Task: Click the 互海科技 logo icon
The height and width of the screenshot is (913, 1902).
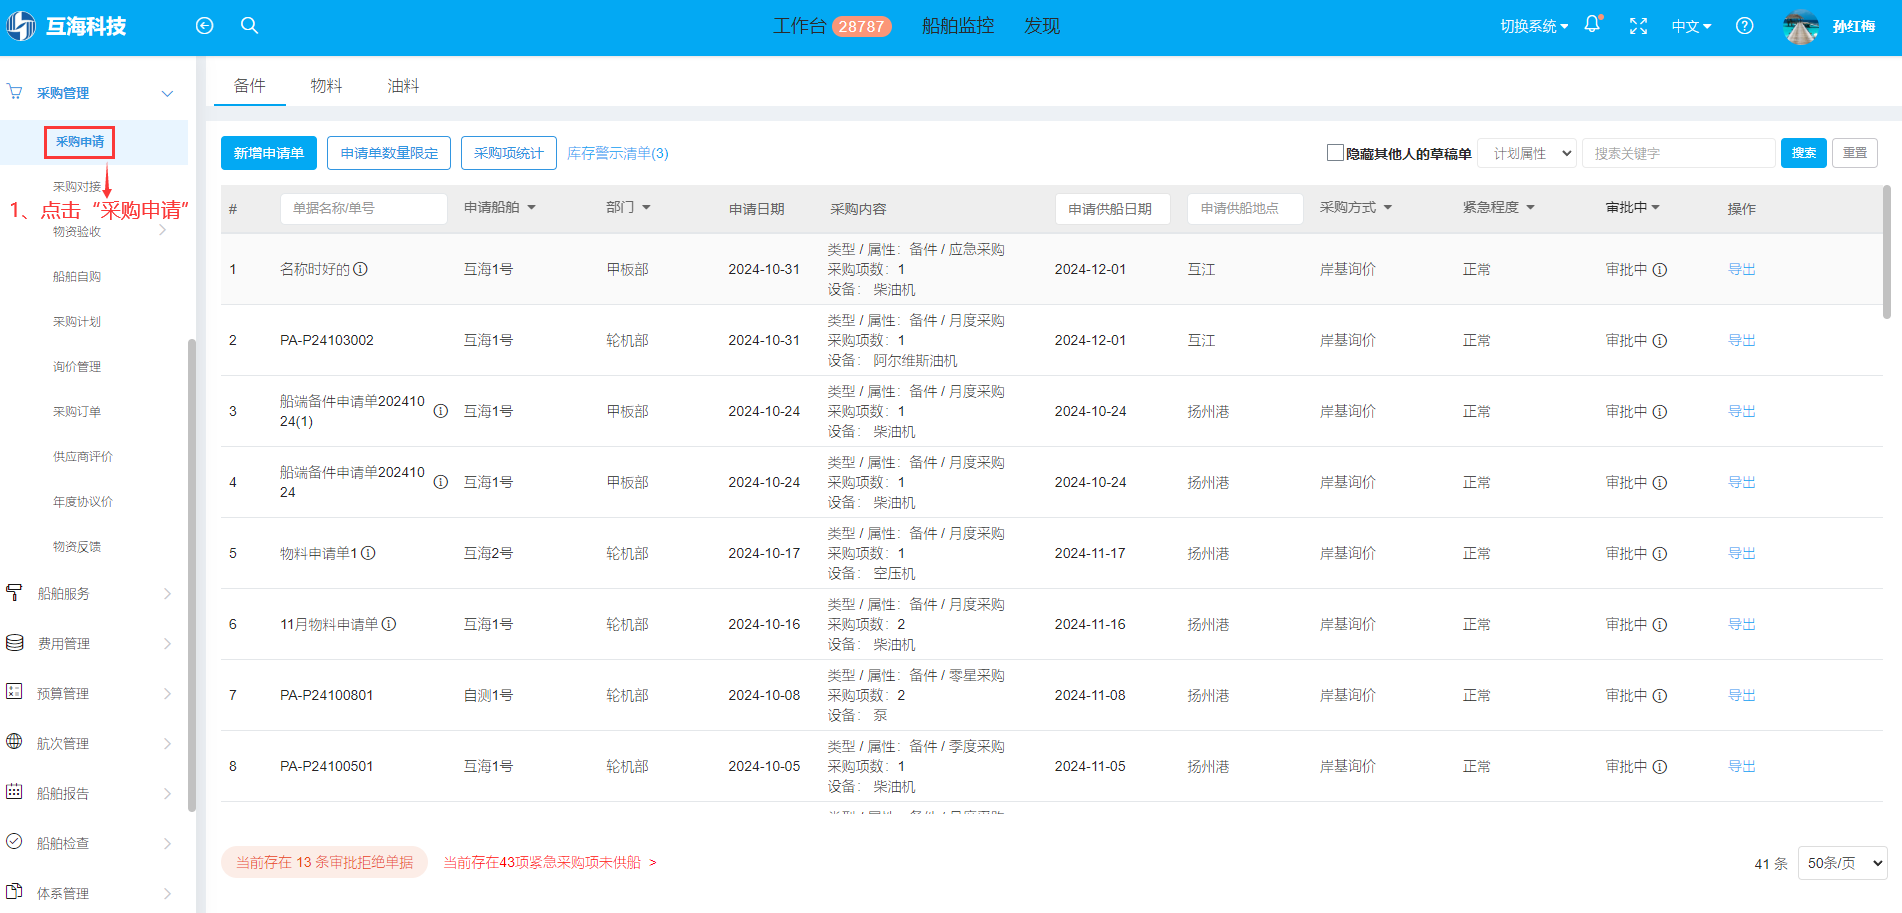Action: 20,26
